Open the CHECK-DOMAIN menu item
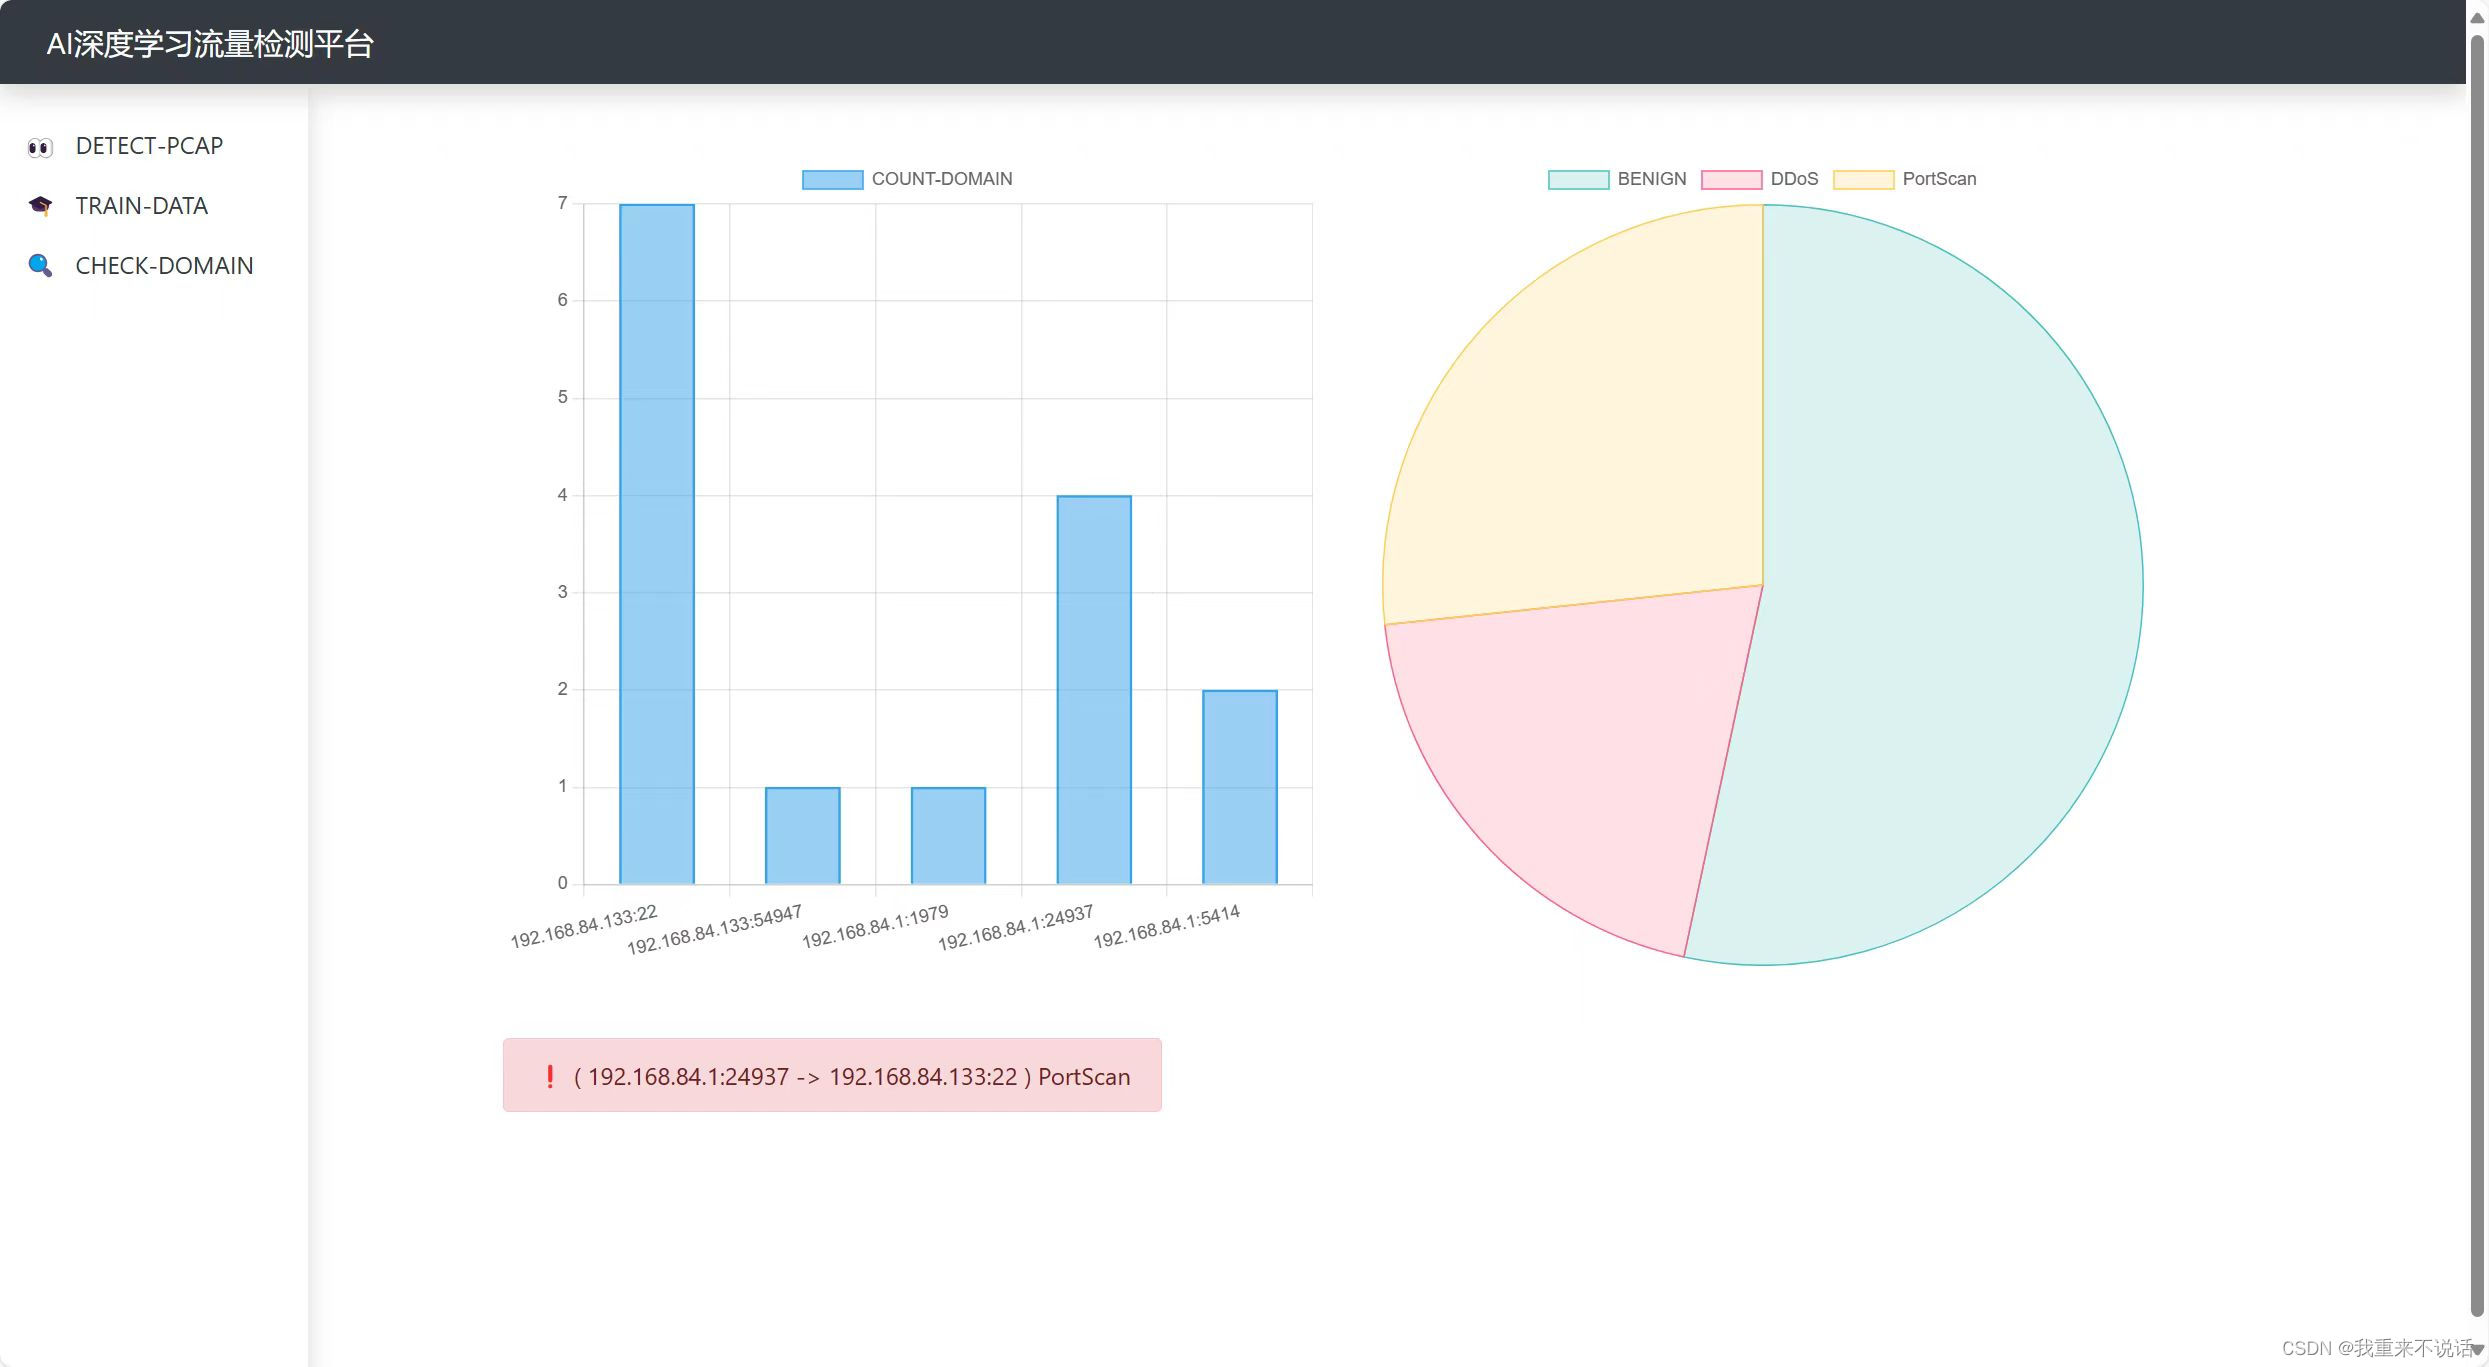The height and width of the screenshot is (1367, 2489). pyautogui.click(x=165, y=266)
